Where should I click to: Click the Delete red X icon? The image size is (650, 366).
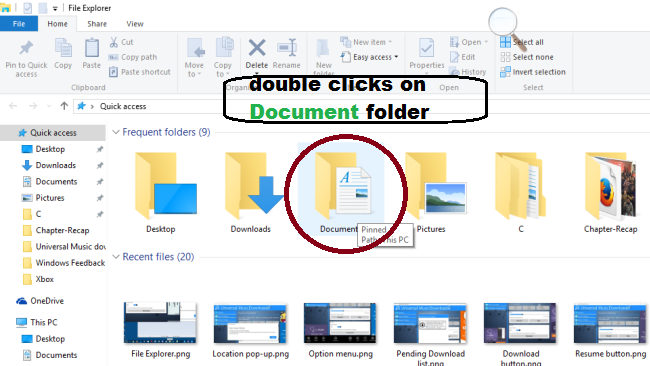(257, 48)
